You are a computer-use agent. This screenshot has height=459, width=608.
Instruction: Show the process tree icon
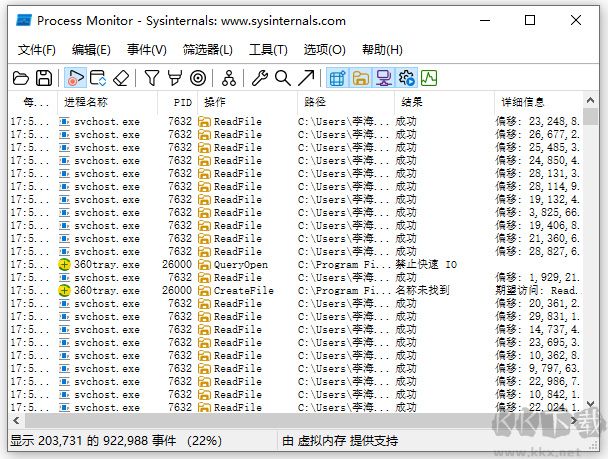[229, 78]
